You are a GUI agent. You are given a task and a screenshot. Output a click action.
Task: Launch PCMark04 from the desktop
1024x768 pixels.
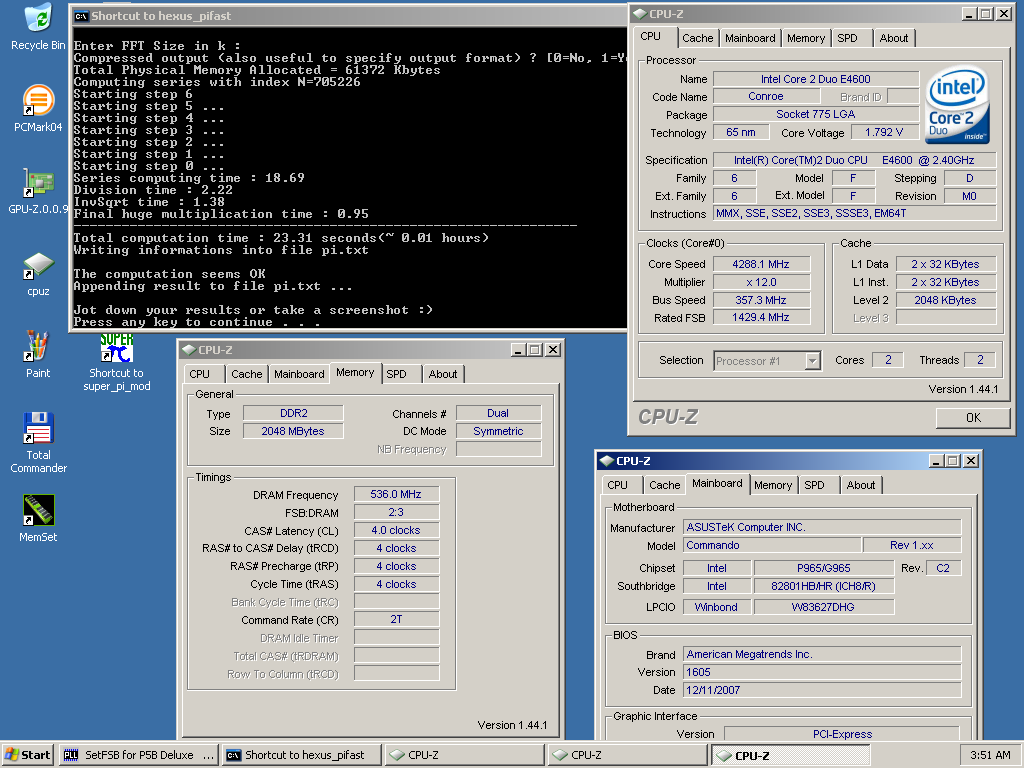tap(38, 108)
